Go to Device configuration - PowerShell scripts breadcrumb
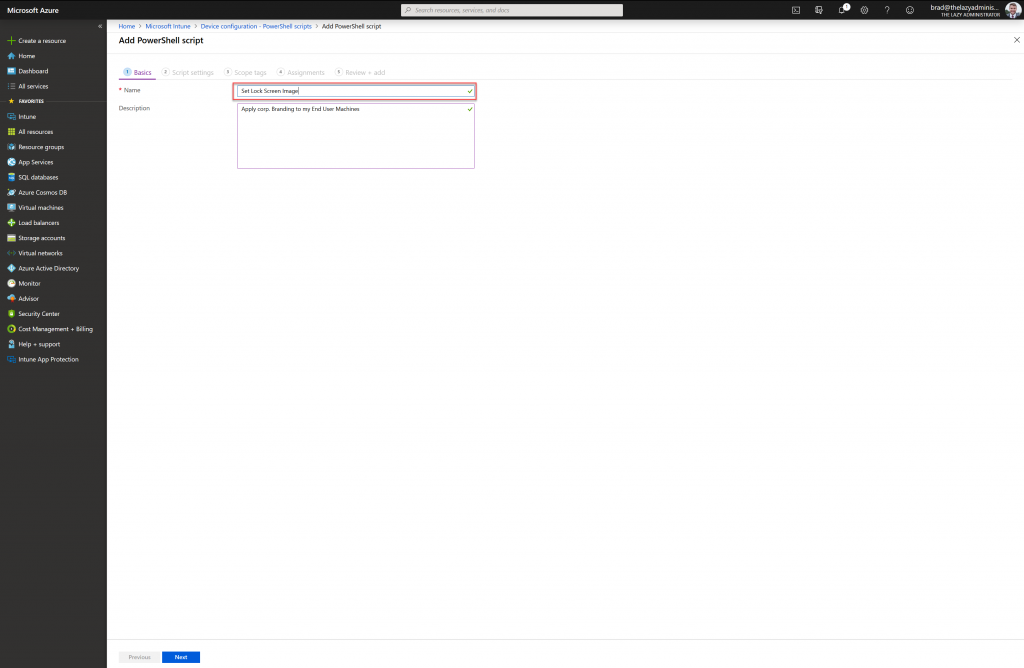Screen dimensions: 1024x668 pyautogui.click(x=256, y=27)
